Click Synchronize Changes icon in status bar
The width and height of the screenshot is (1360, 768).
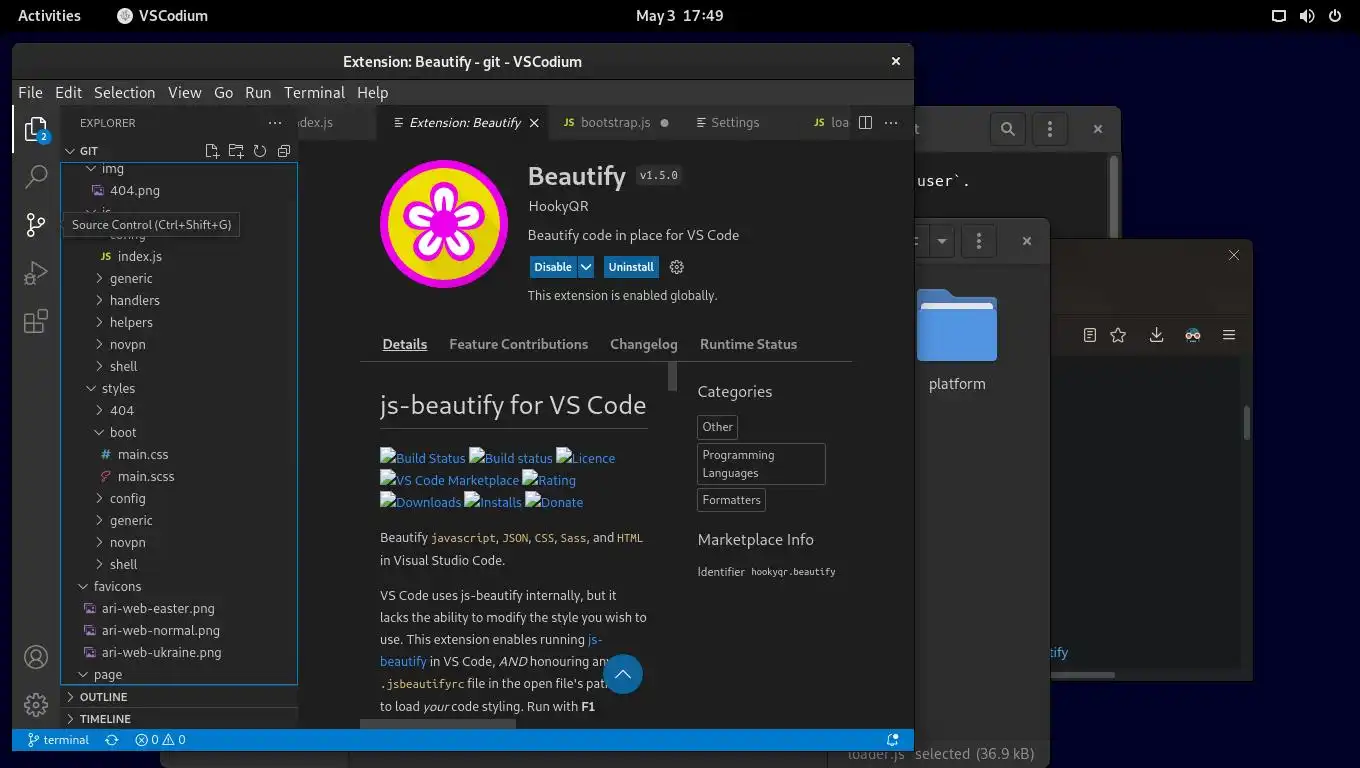tap(112, 740)
